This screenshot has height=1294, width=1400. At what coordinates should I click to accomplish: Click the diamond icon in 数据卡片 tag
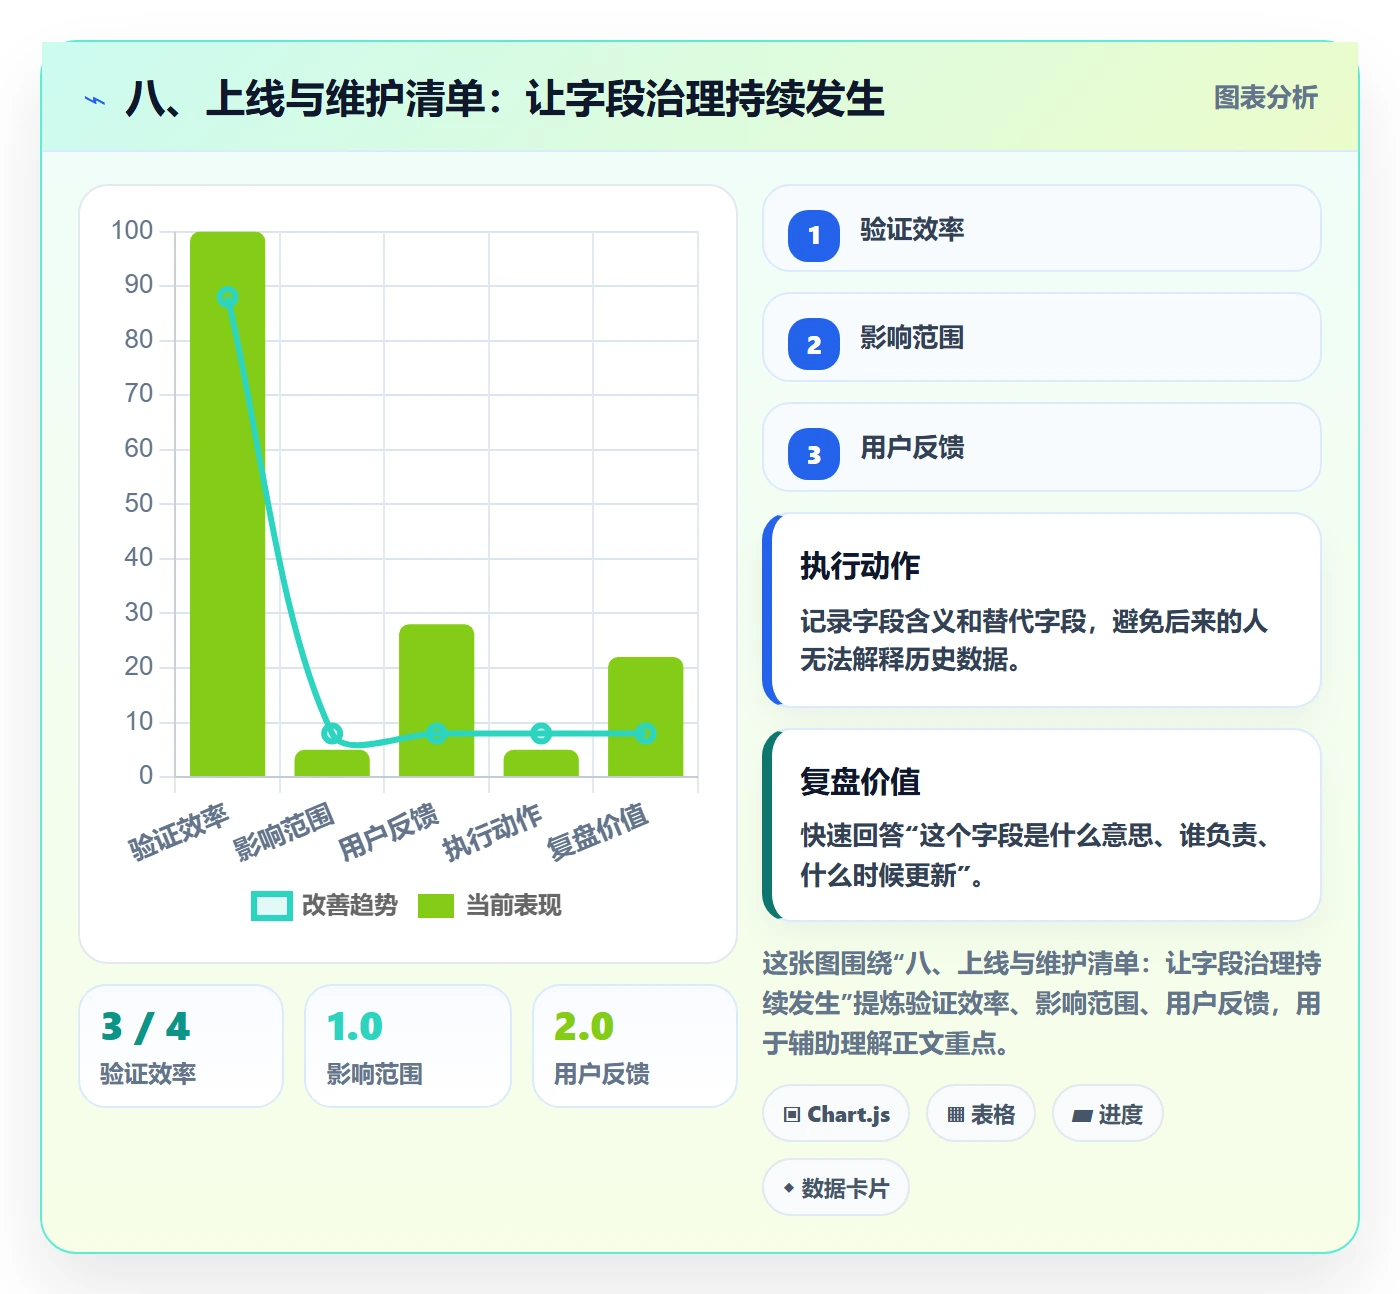pos(789,1188)
